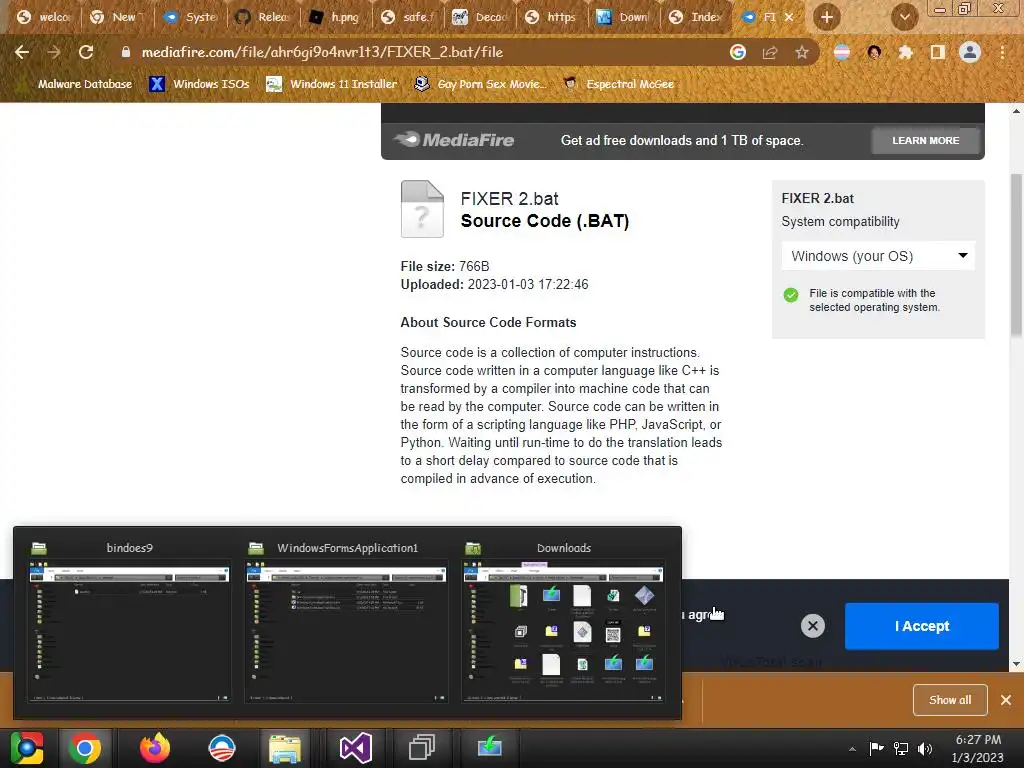Switch to the 'New' tab
Screen dimensions: 1024x768
click(x=118, y=17)
